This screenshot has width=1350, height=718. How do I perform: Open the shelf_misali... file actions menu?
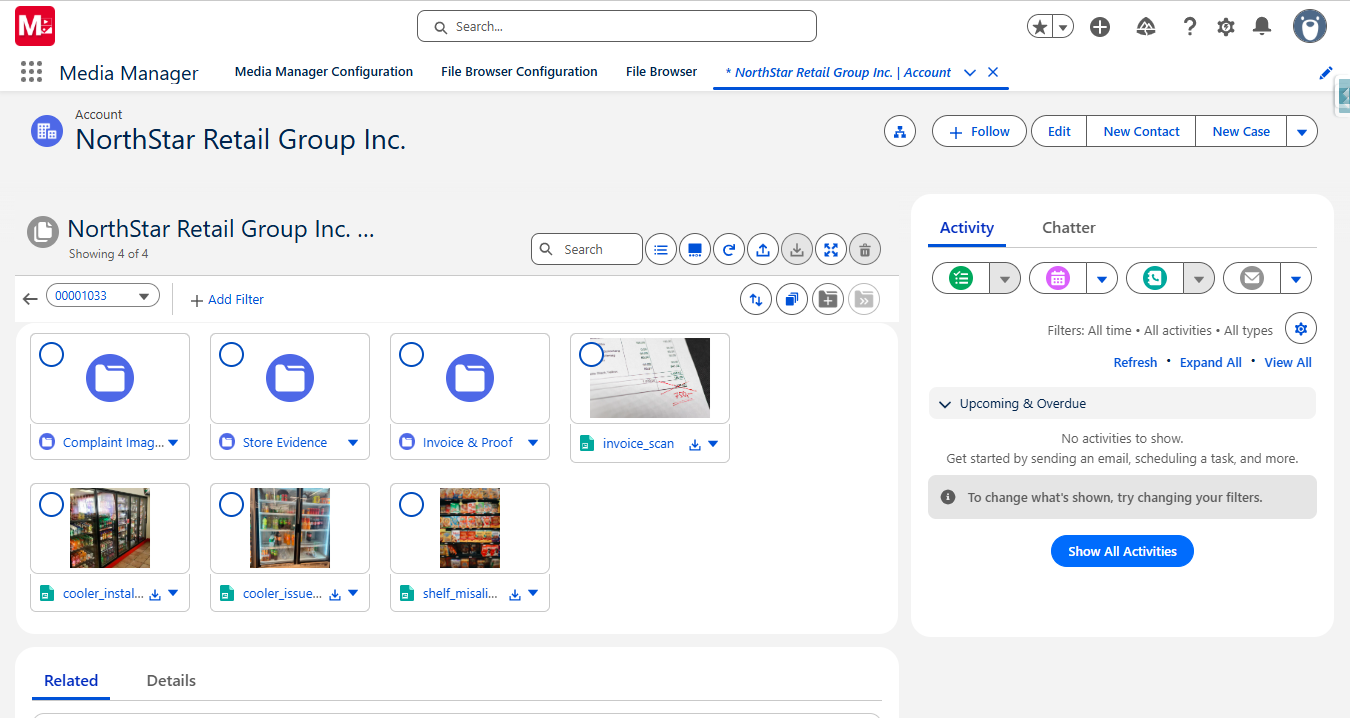click(533, 593)
